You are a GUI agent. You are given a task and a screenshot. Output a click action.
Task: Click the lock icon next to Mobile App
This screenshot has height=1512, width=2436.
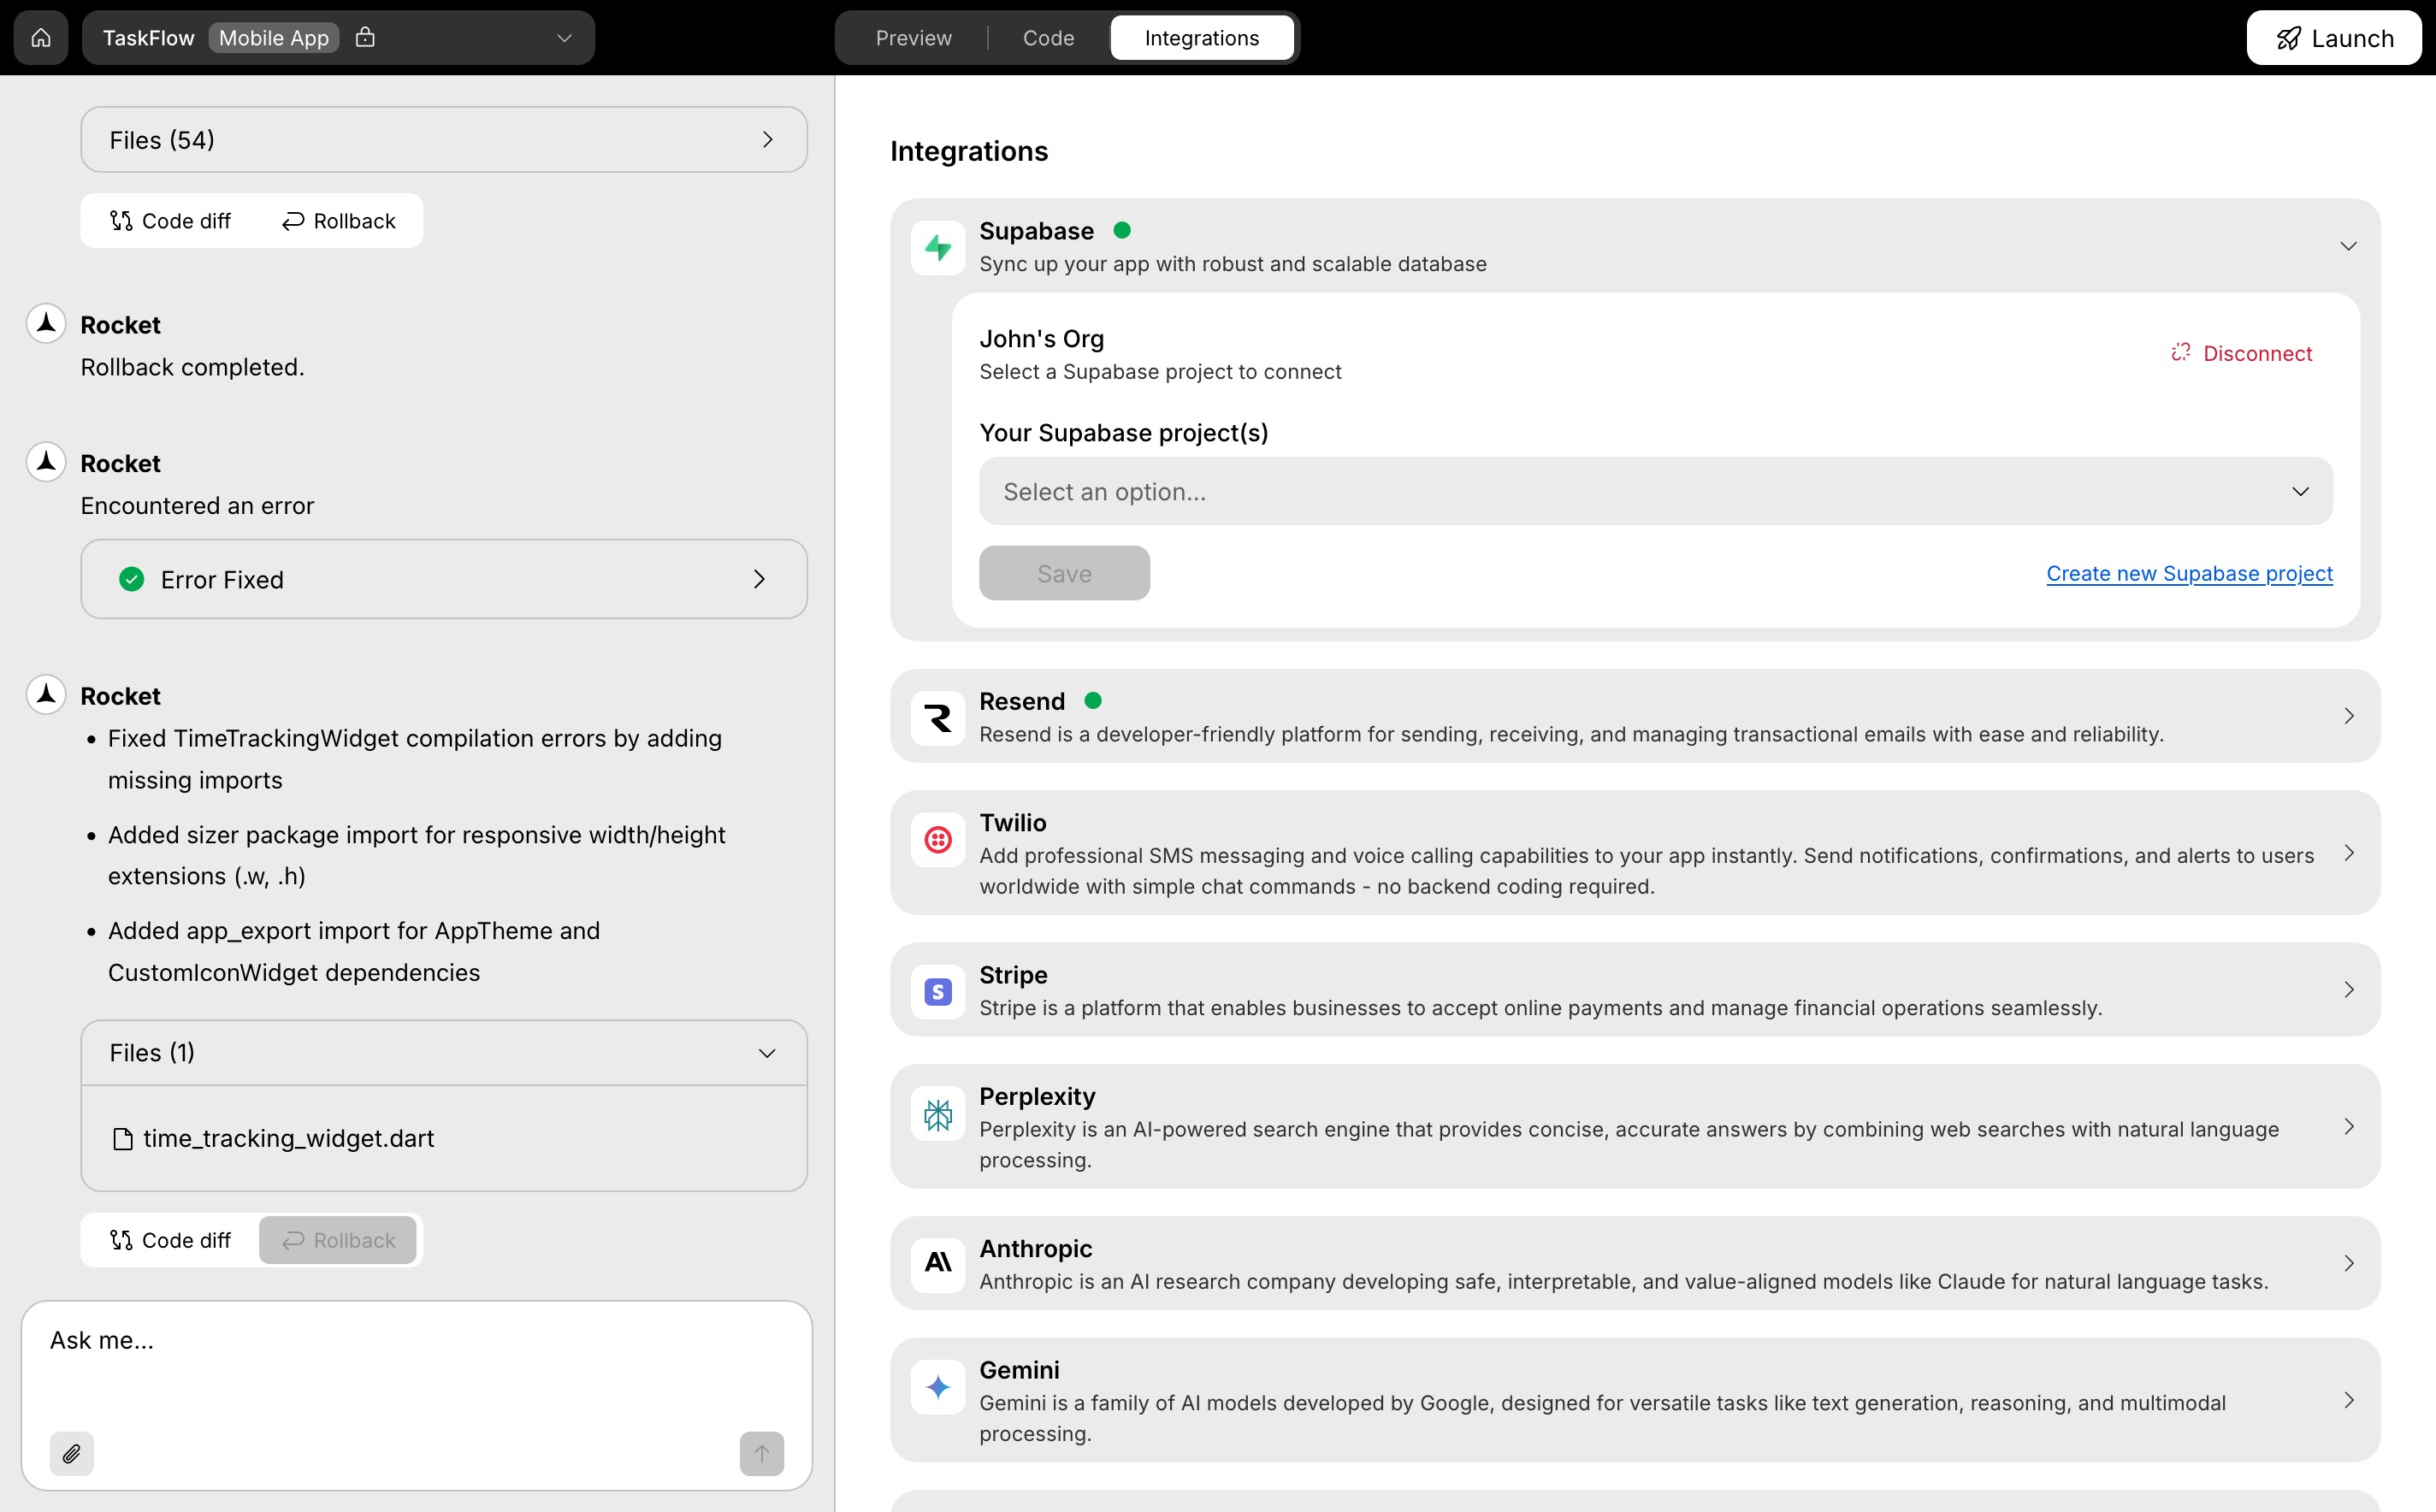(364, 37)
